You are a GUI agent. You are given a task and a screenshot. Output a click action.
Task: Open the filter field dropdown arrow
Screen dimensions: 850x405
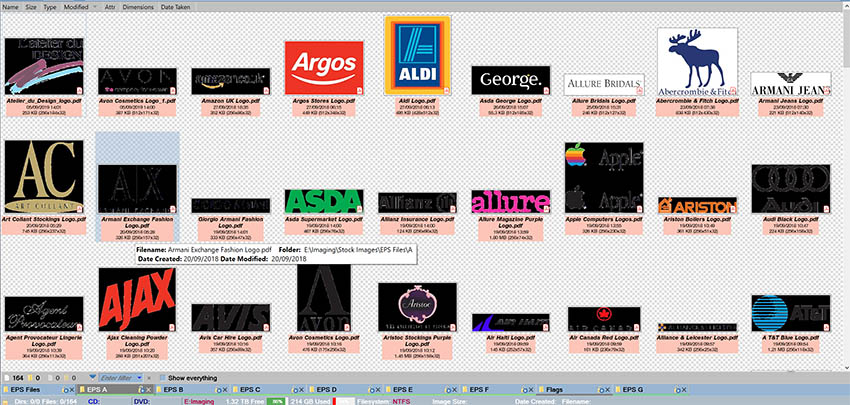click(x=139, y=378)
